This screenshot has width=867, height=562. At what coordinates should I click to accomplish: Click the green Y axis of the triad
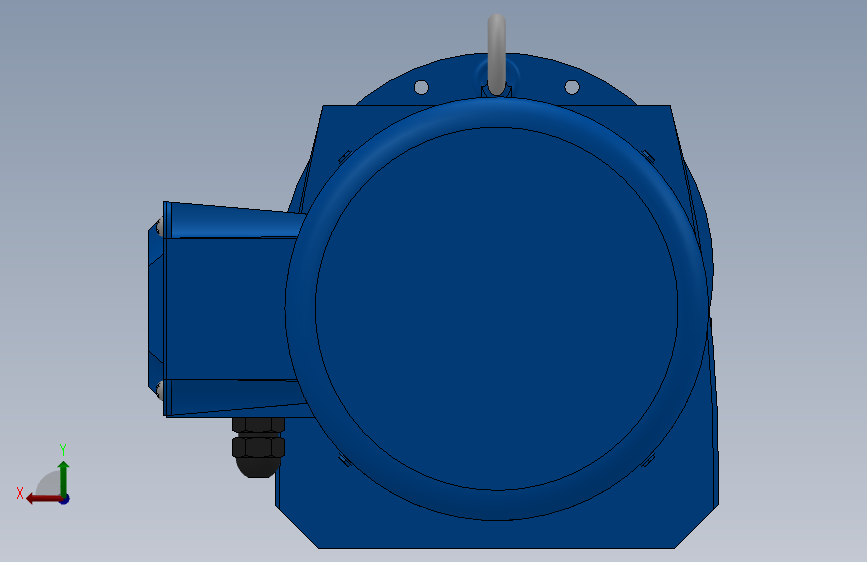pos(64,478)
